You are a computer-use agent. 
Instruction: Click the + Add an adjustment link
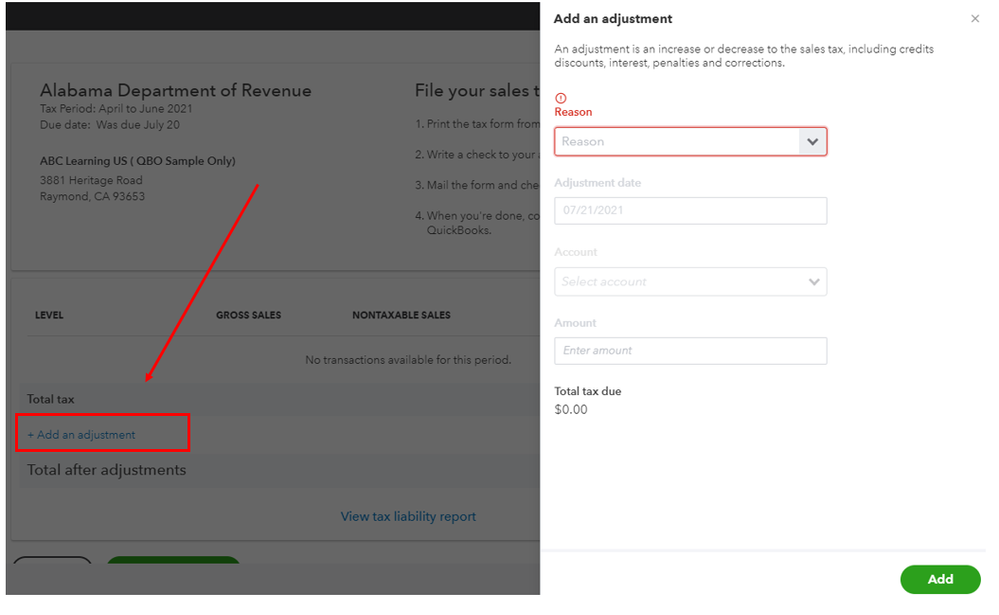(x=82, y=435)
